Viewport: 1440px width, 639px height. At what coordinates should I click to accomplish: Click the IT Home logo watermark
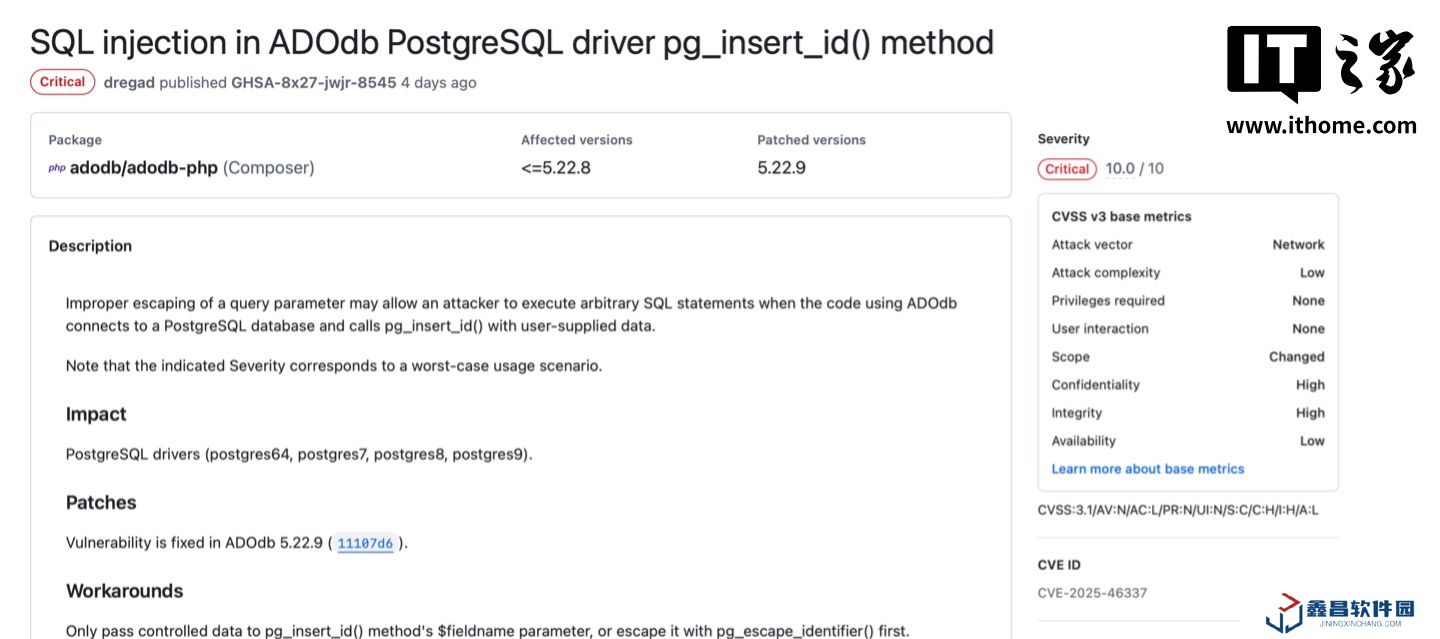click(x=1320, y=64)
